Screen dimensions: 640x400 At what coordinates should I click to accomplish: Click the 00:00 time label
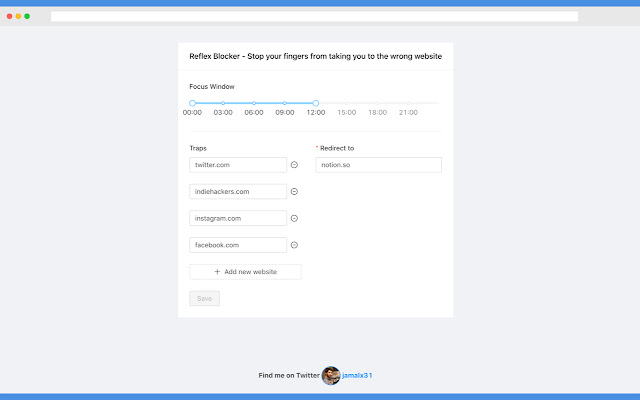coord(192,113)
